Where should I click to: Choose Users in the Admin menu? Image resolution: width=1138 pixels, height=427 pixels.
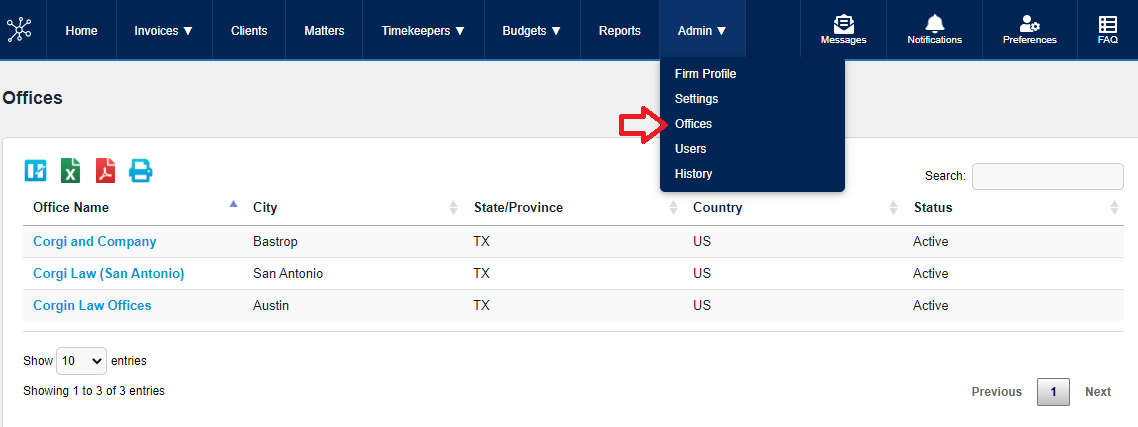(x=690, y=149)
